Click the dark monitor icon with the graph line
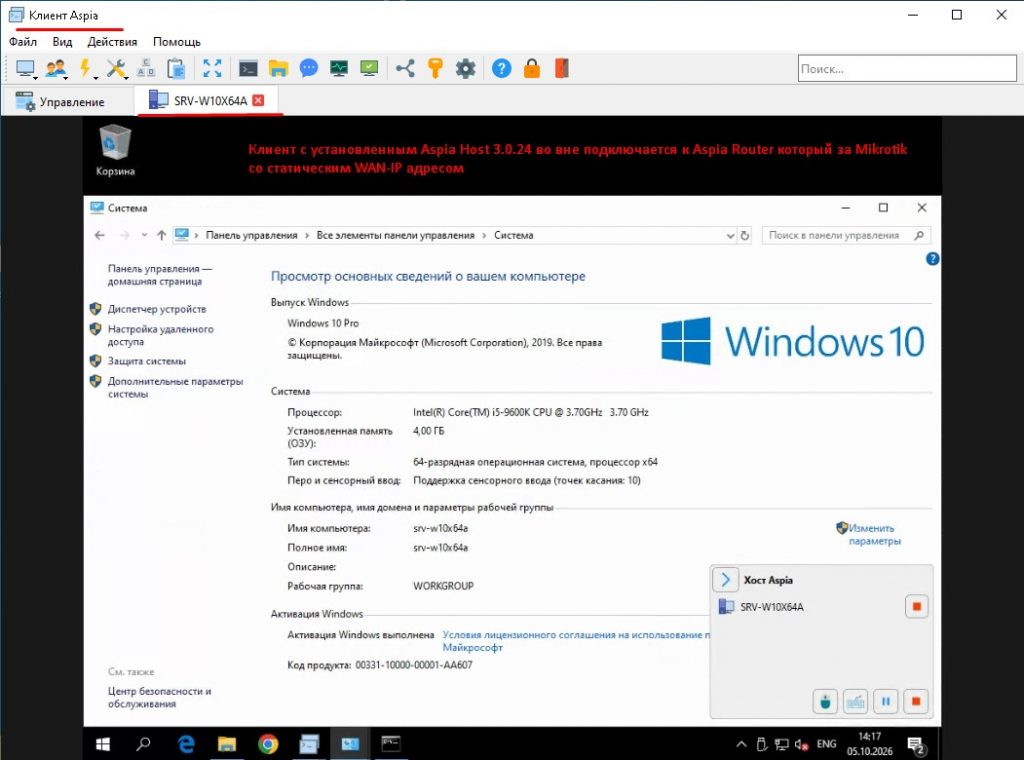This screenshot has width=1024, height=760. pyautogui.click(x=339, y=68)
